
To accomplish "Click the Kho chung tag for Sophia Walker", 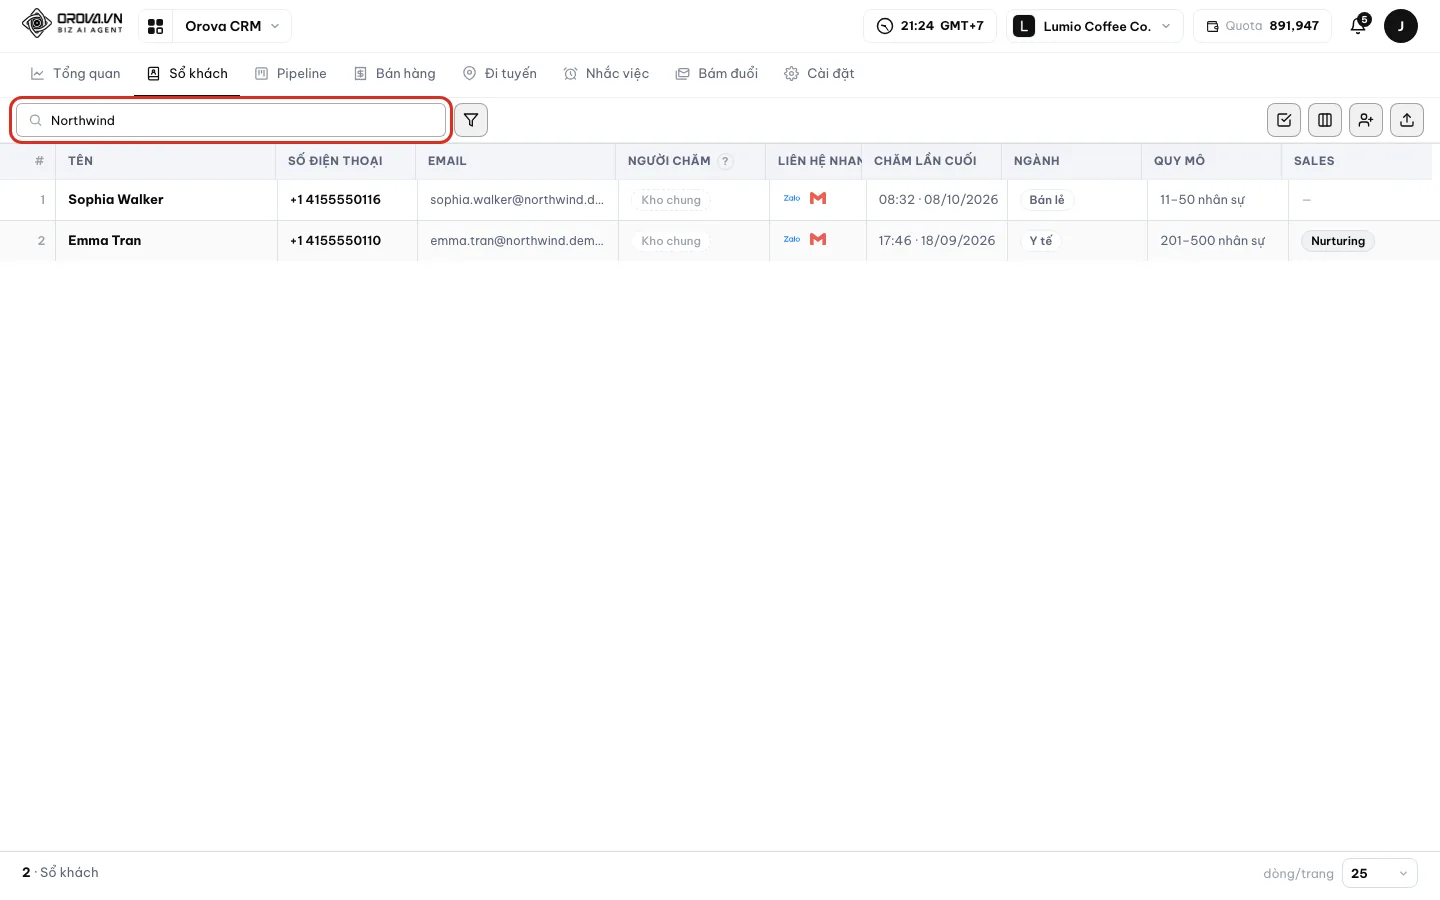I will tap(671, 200).
